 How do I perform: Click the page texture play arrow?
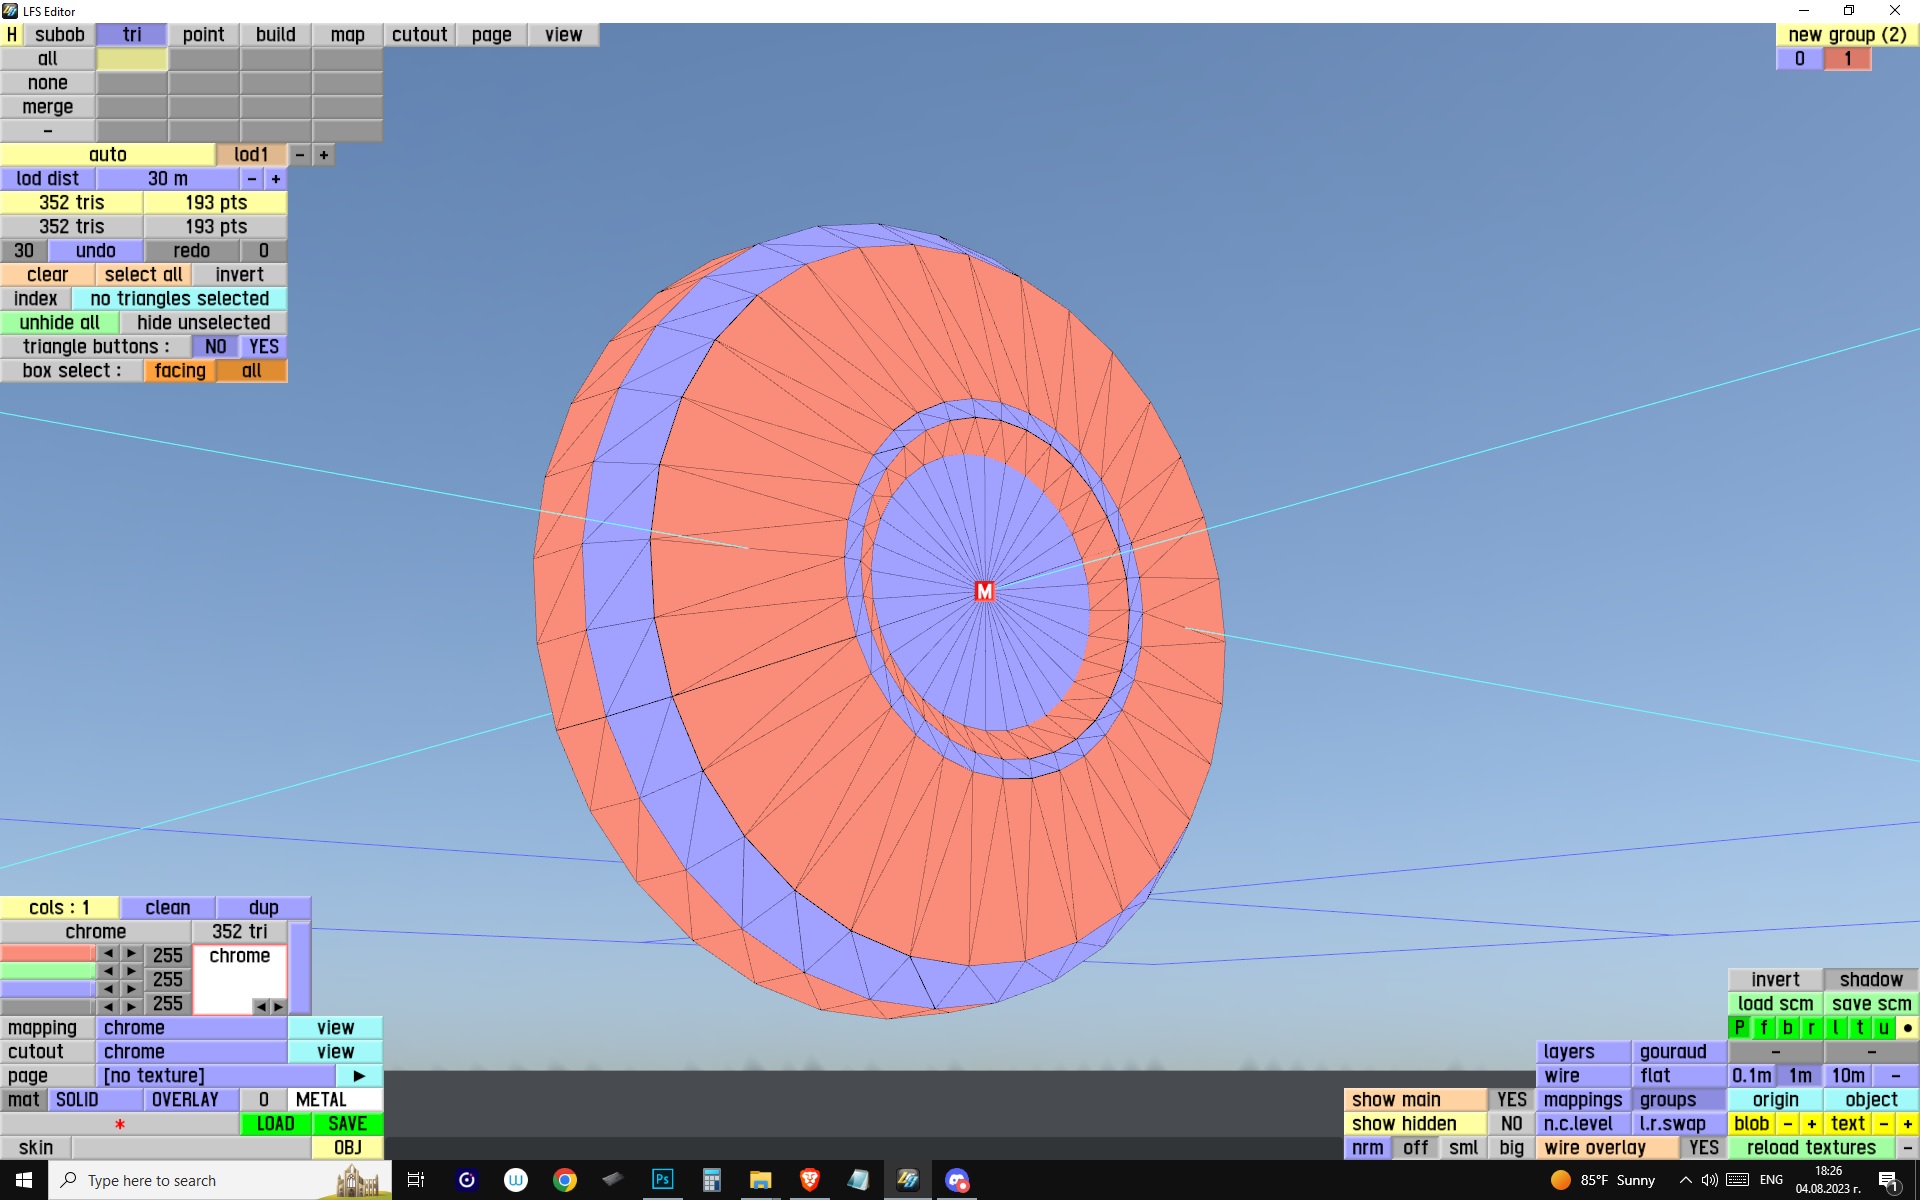(x=359, y=1075)
